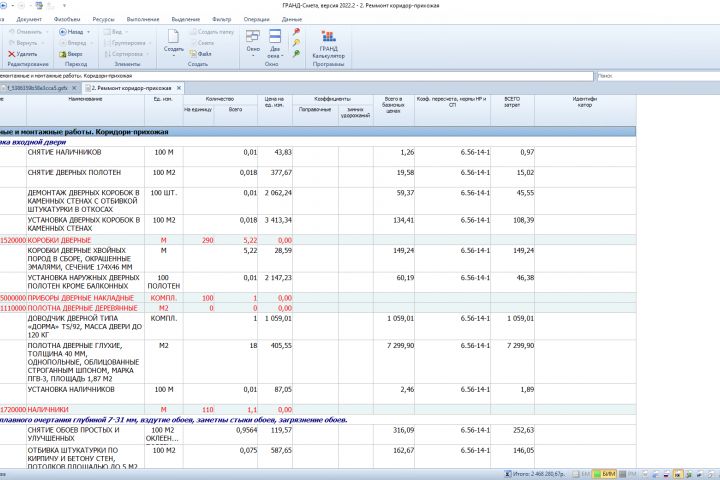Click the Смета button in Создать group
Viewport: 720px width, 480px height.
pyautogui.click(x=202, y=43)
